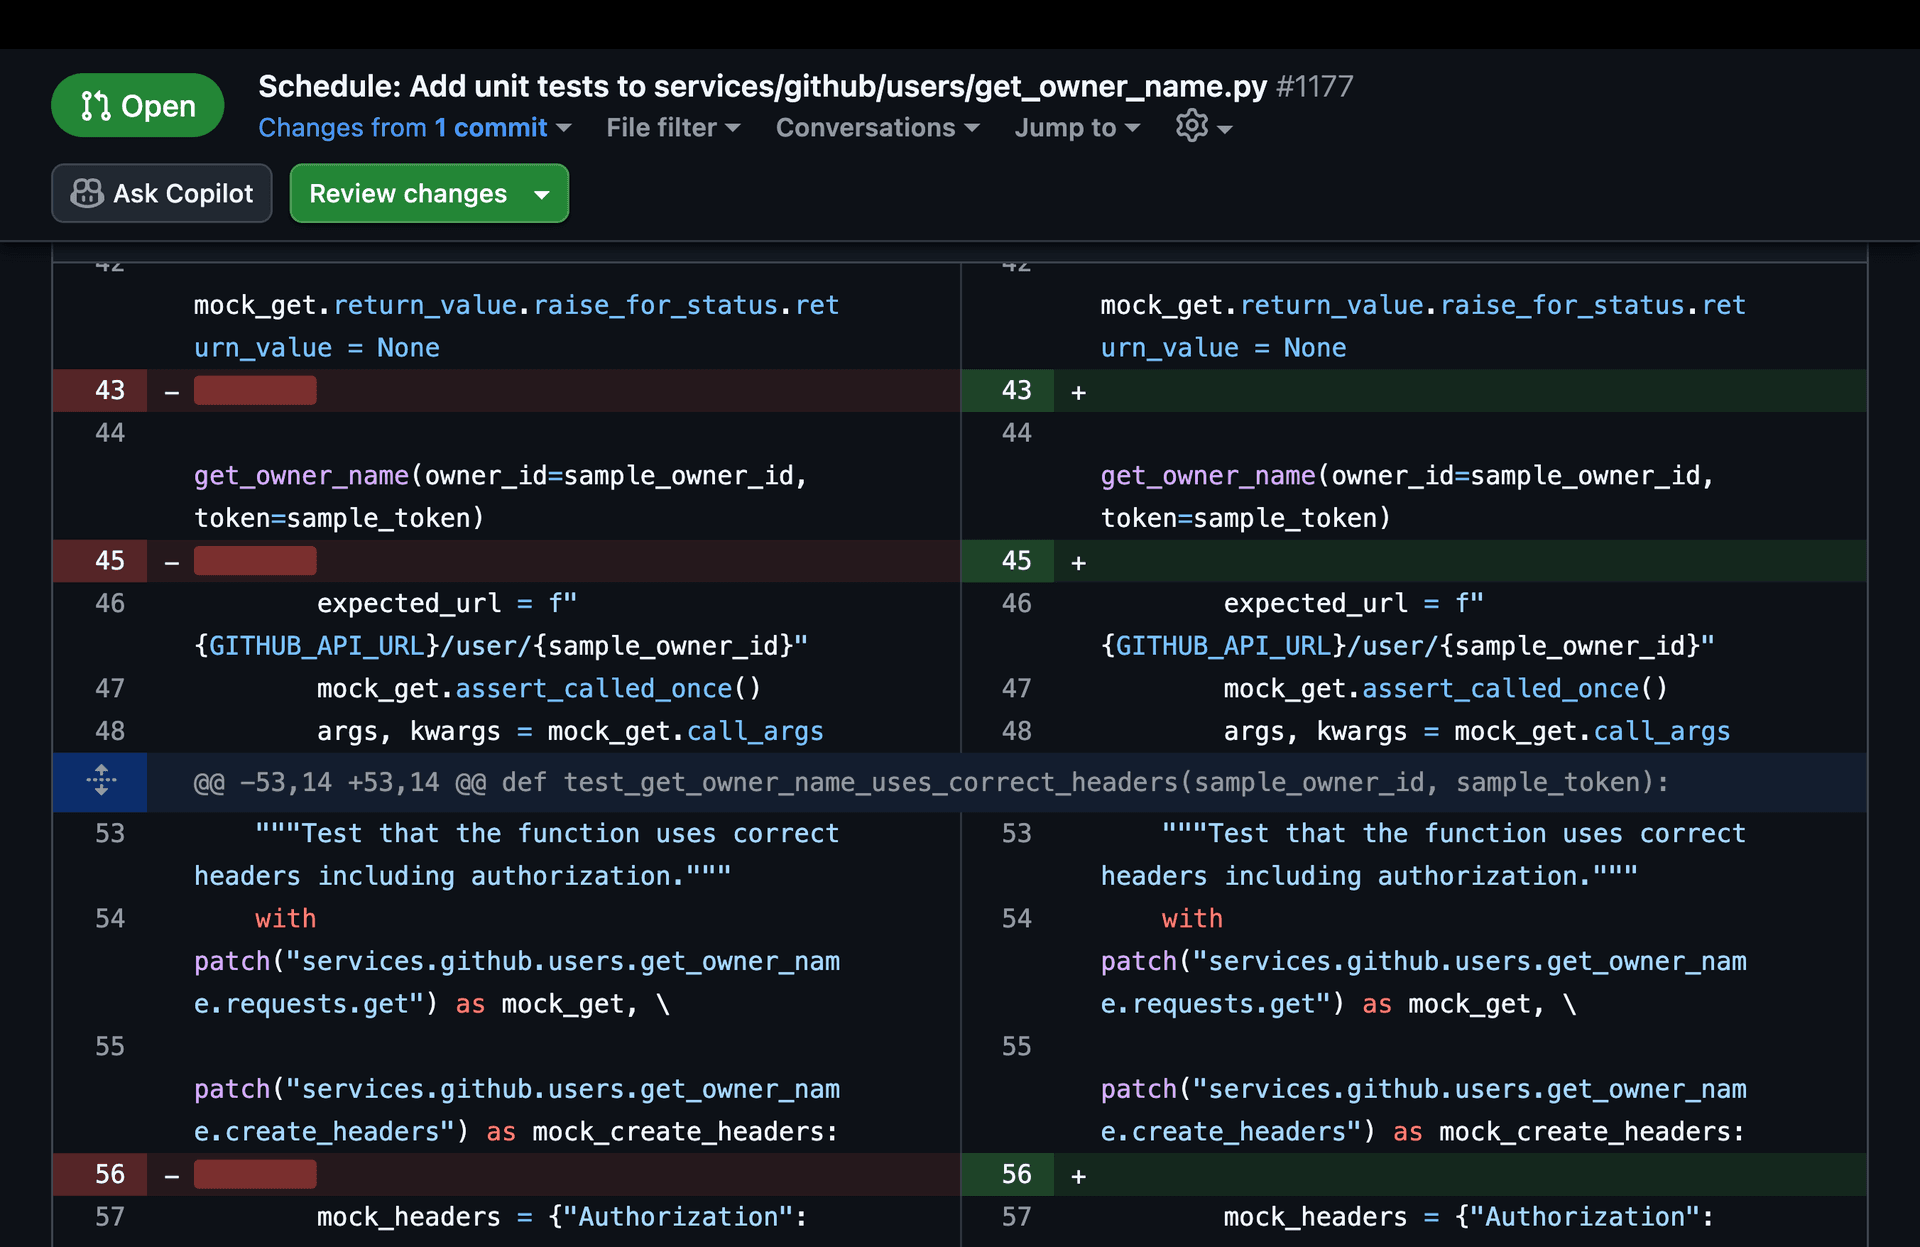Open the Review changes dropdown caret
The width and height of the screenshot is (1920, 1247).
[542, 194]
